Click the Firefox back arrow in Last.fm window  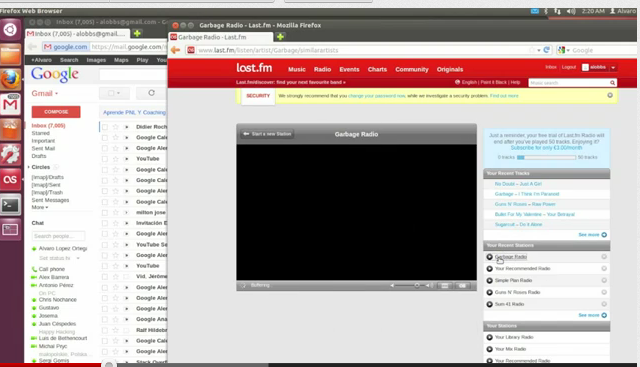(x=176, y=50)
